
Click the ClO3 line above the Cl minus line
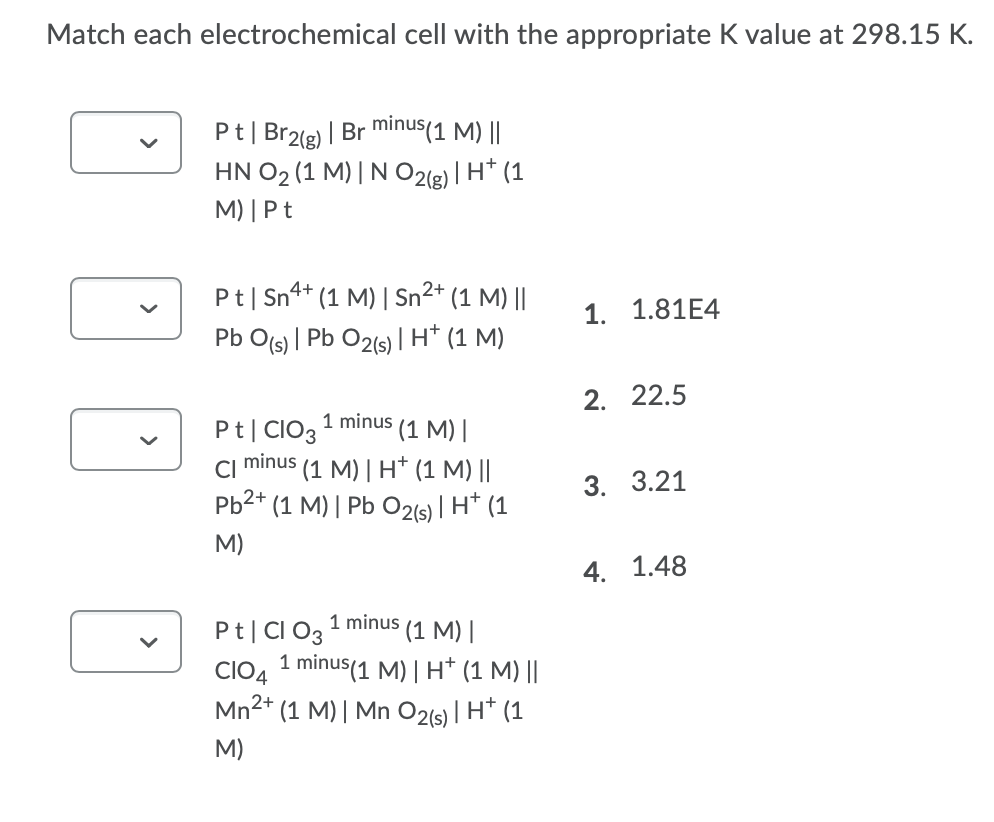click(x=344, y=430)
